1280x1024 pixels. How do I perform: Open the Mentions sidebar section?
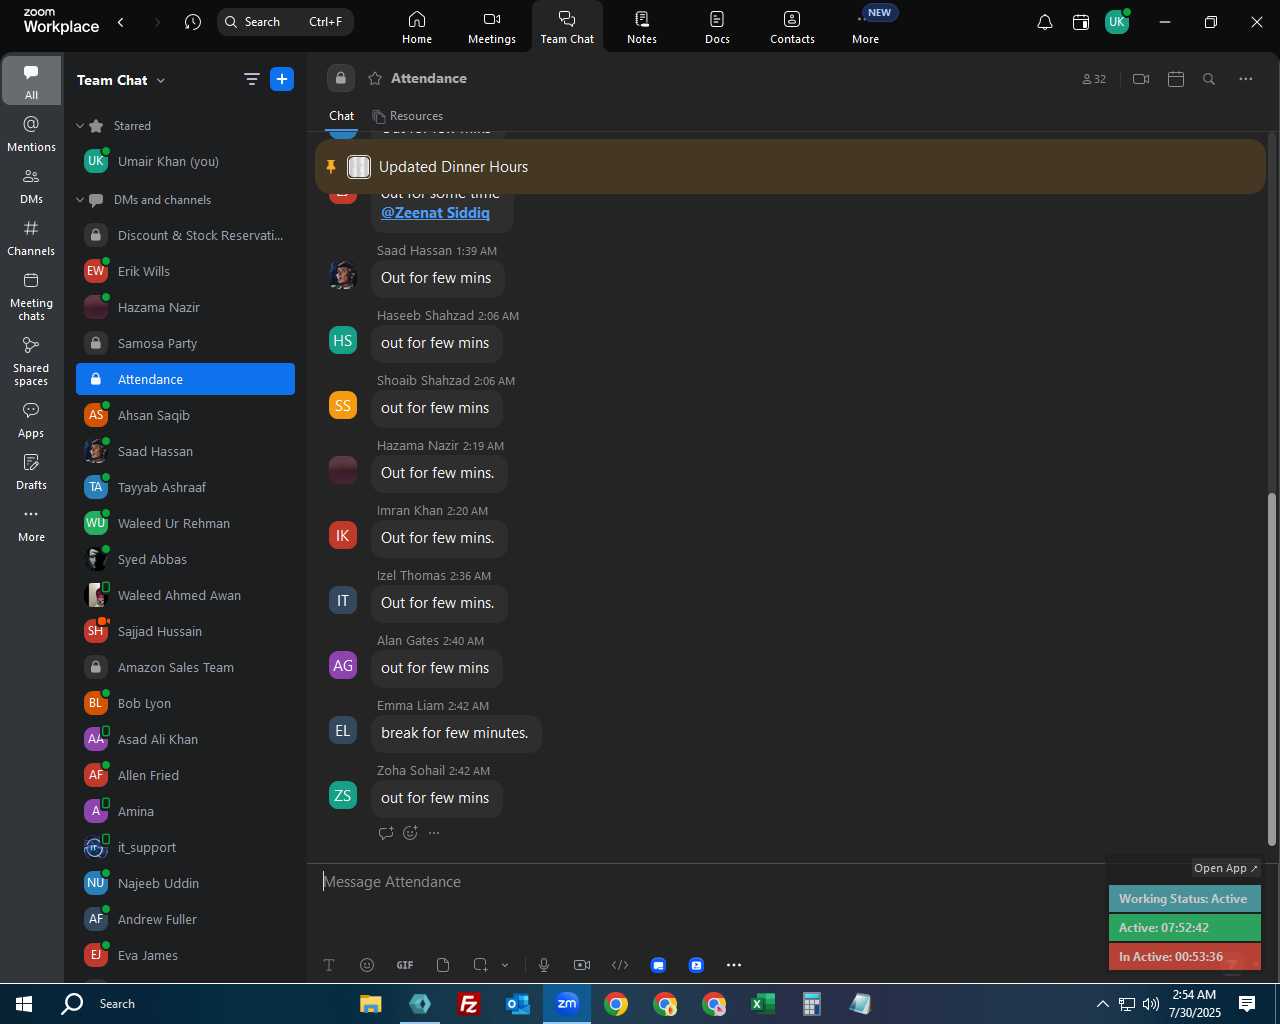[x=31, y=134]
